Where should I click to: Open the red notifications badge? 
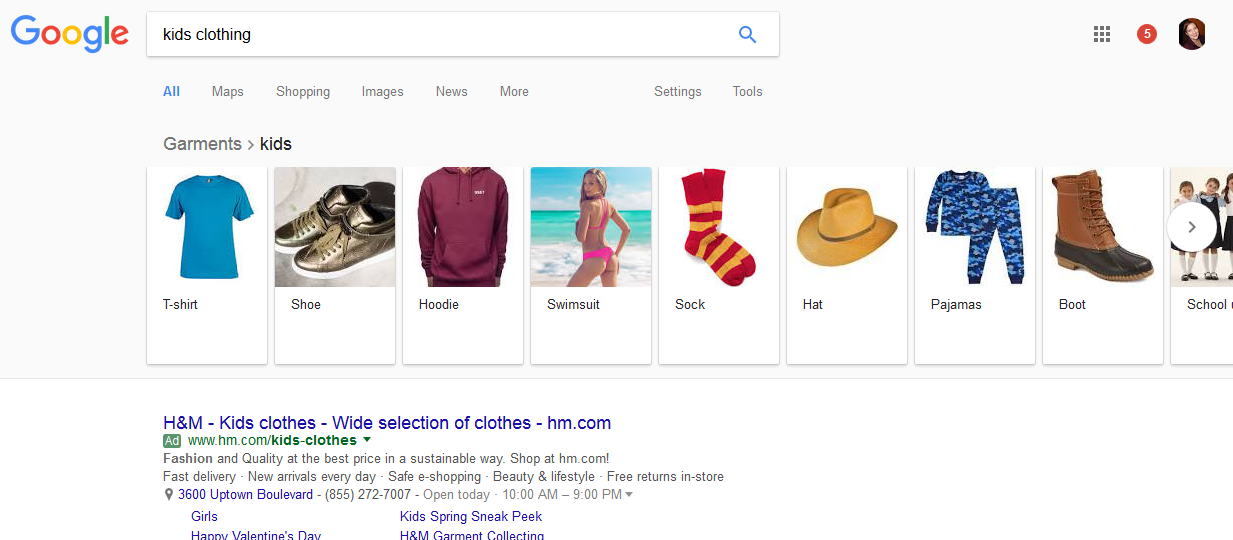tap(1147, 34)
